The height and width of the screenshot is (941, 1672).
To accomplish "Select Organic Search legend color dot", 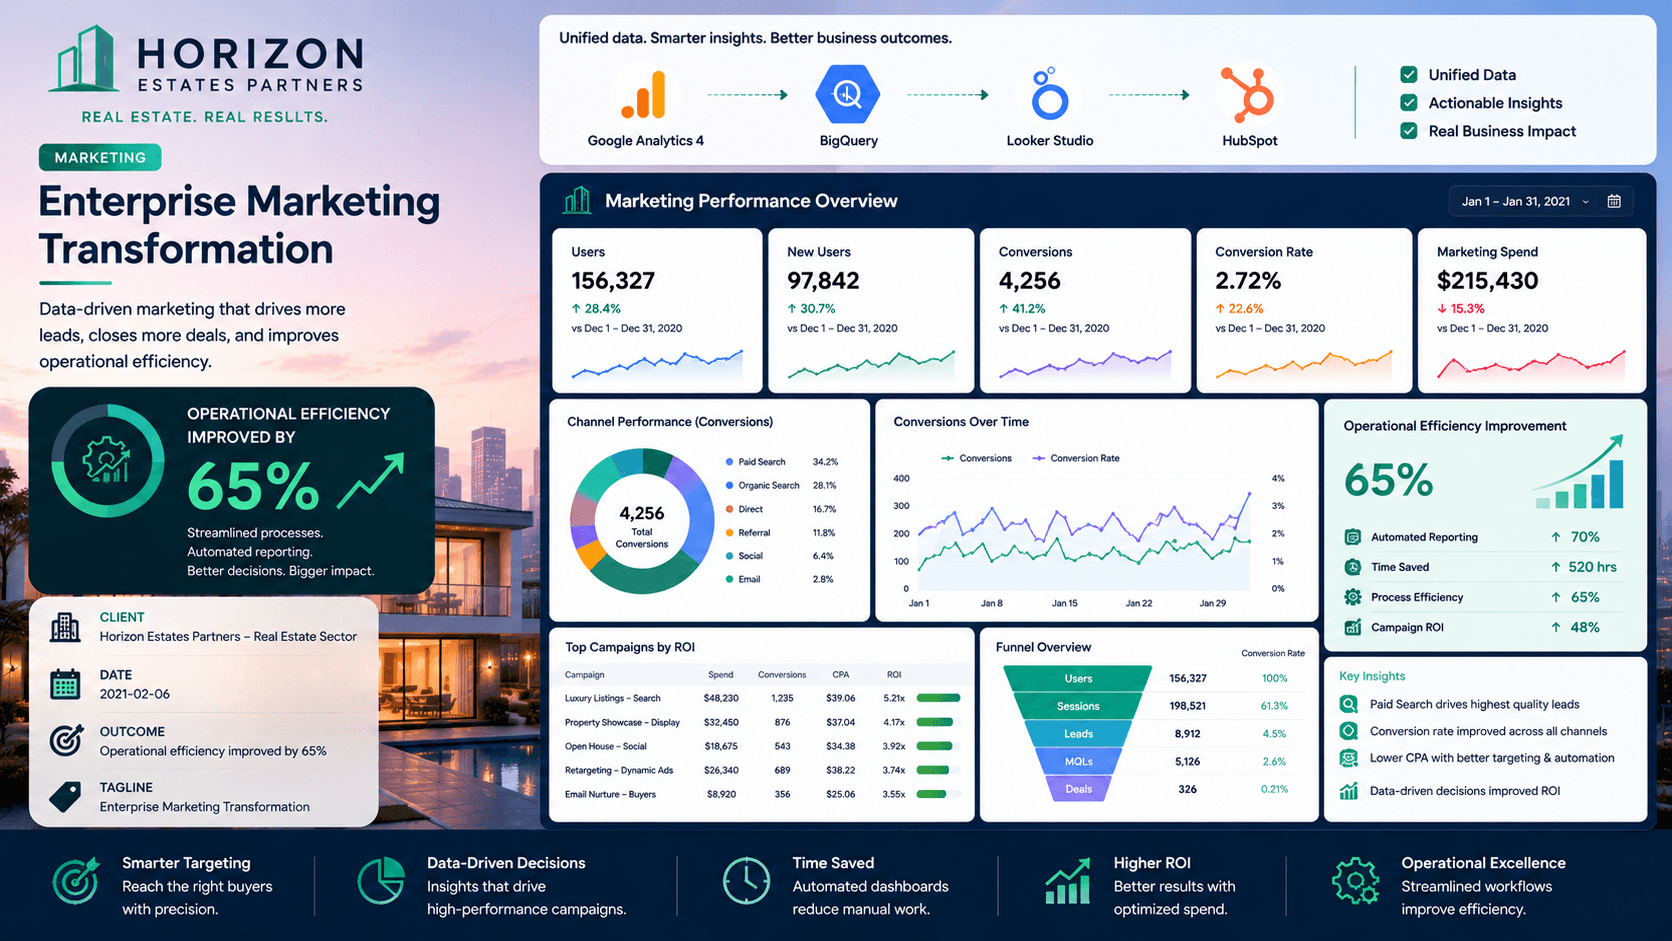I will [730, 485].
